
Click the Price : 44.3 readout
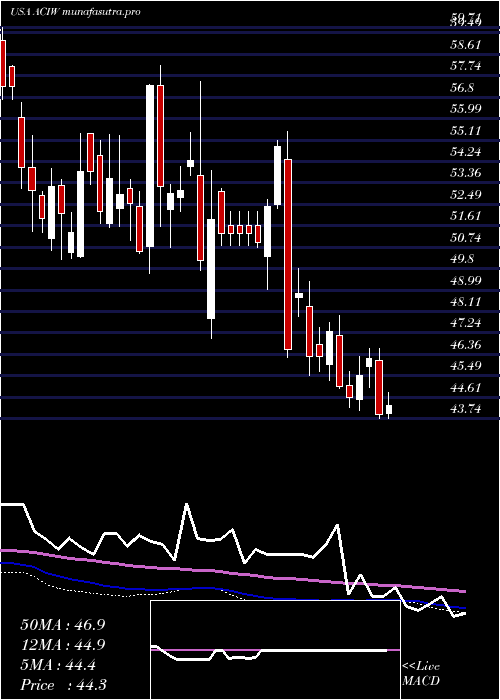pos(63,685)
